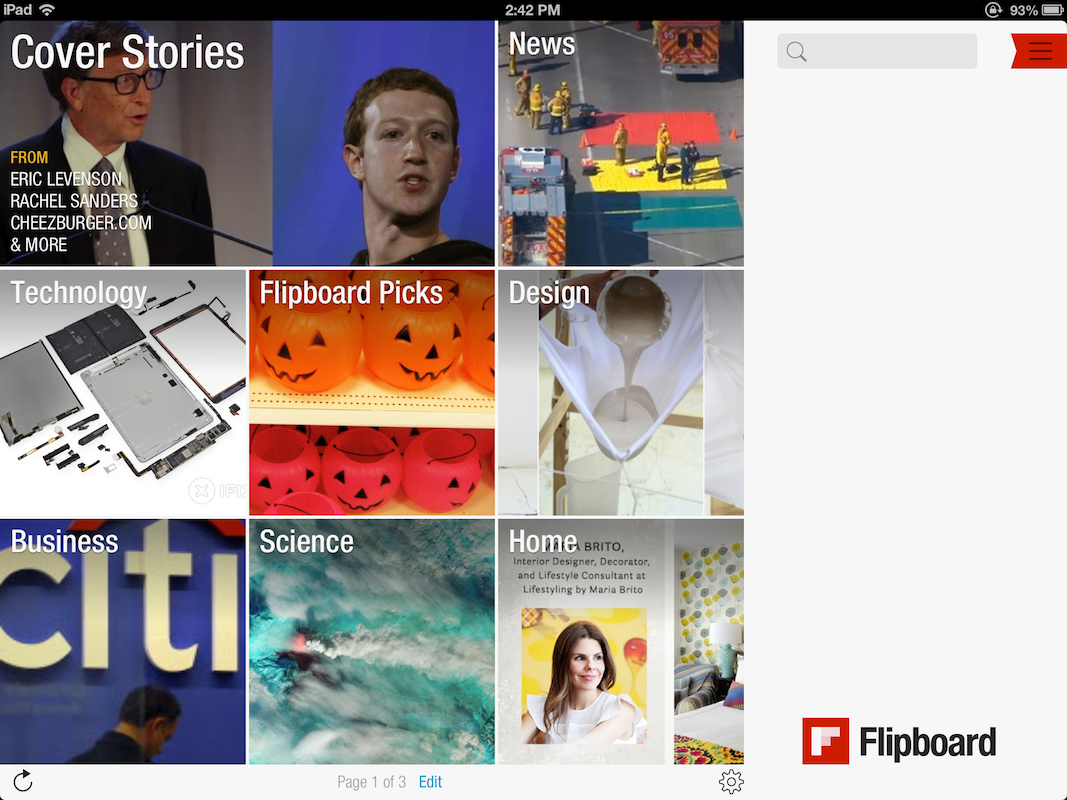Open the Cover Stories tile
The image size is (1067, 800).
[247, 143]
